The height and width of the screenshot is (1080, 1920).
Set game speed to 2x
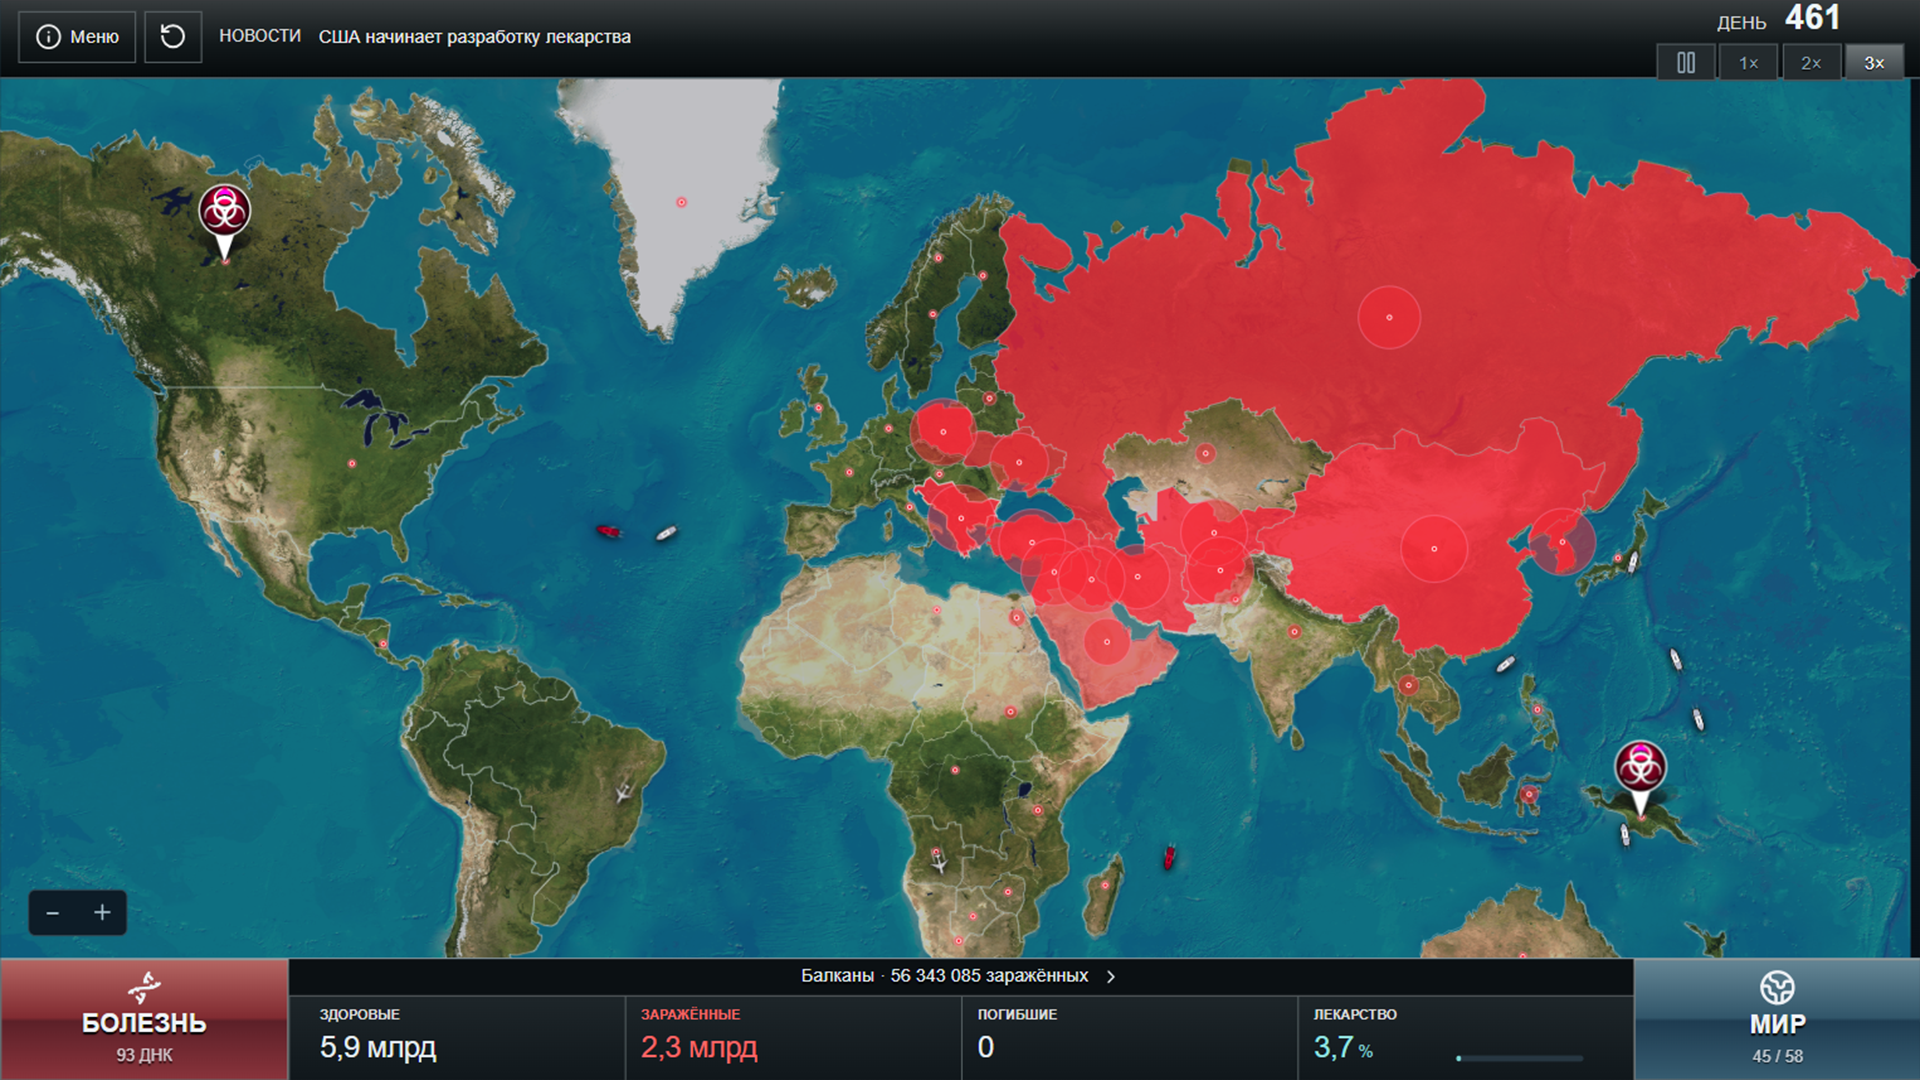coord(1811,63)
